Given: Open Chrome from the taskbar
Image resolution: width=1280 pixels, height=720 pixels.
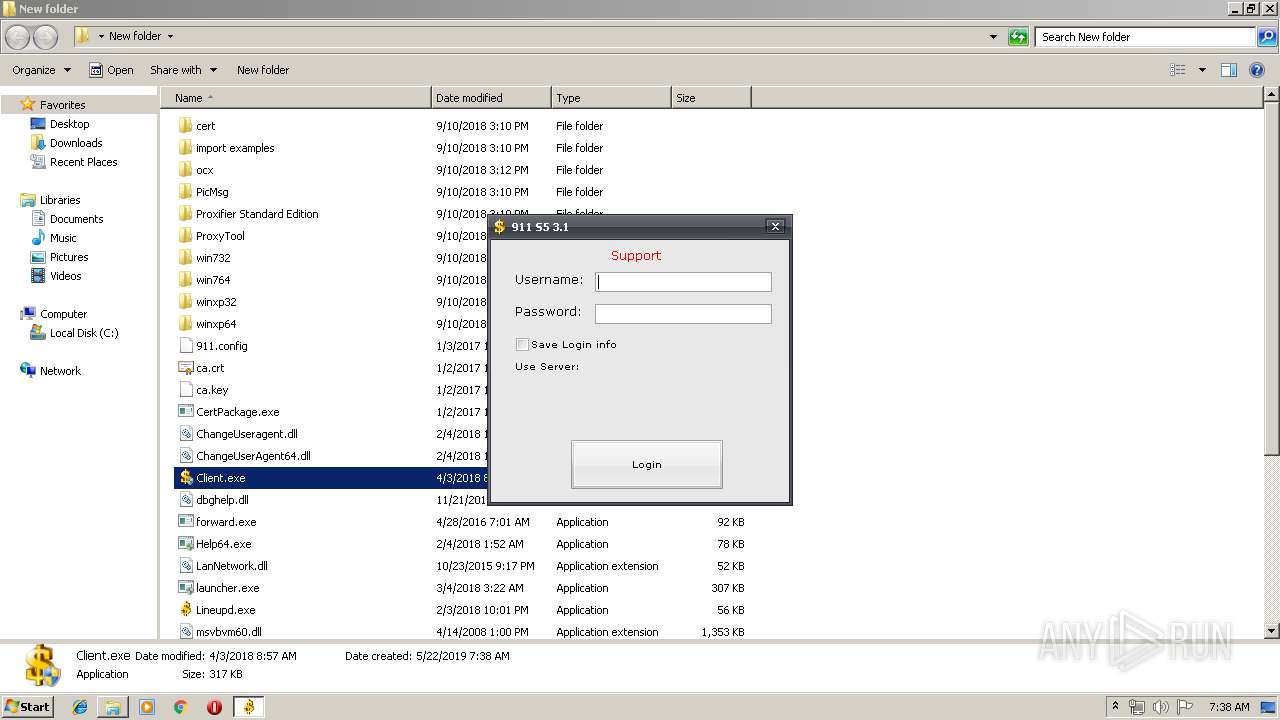Looking at the screenshot, I should pyautogui.click(x=180, y=707).
